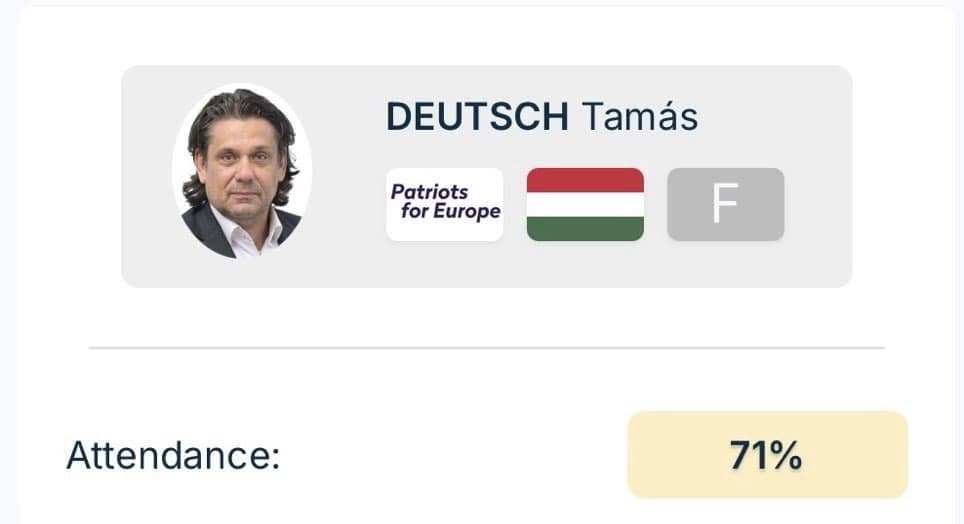Click the percent sign in 71%

(784, 456)
